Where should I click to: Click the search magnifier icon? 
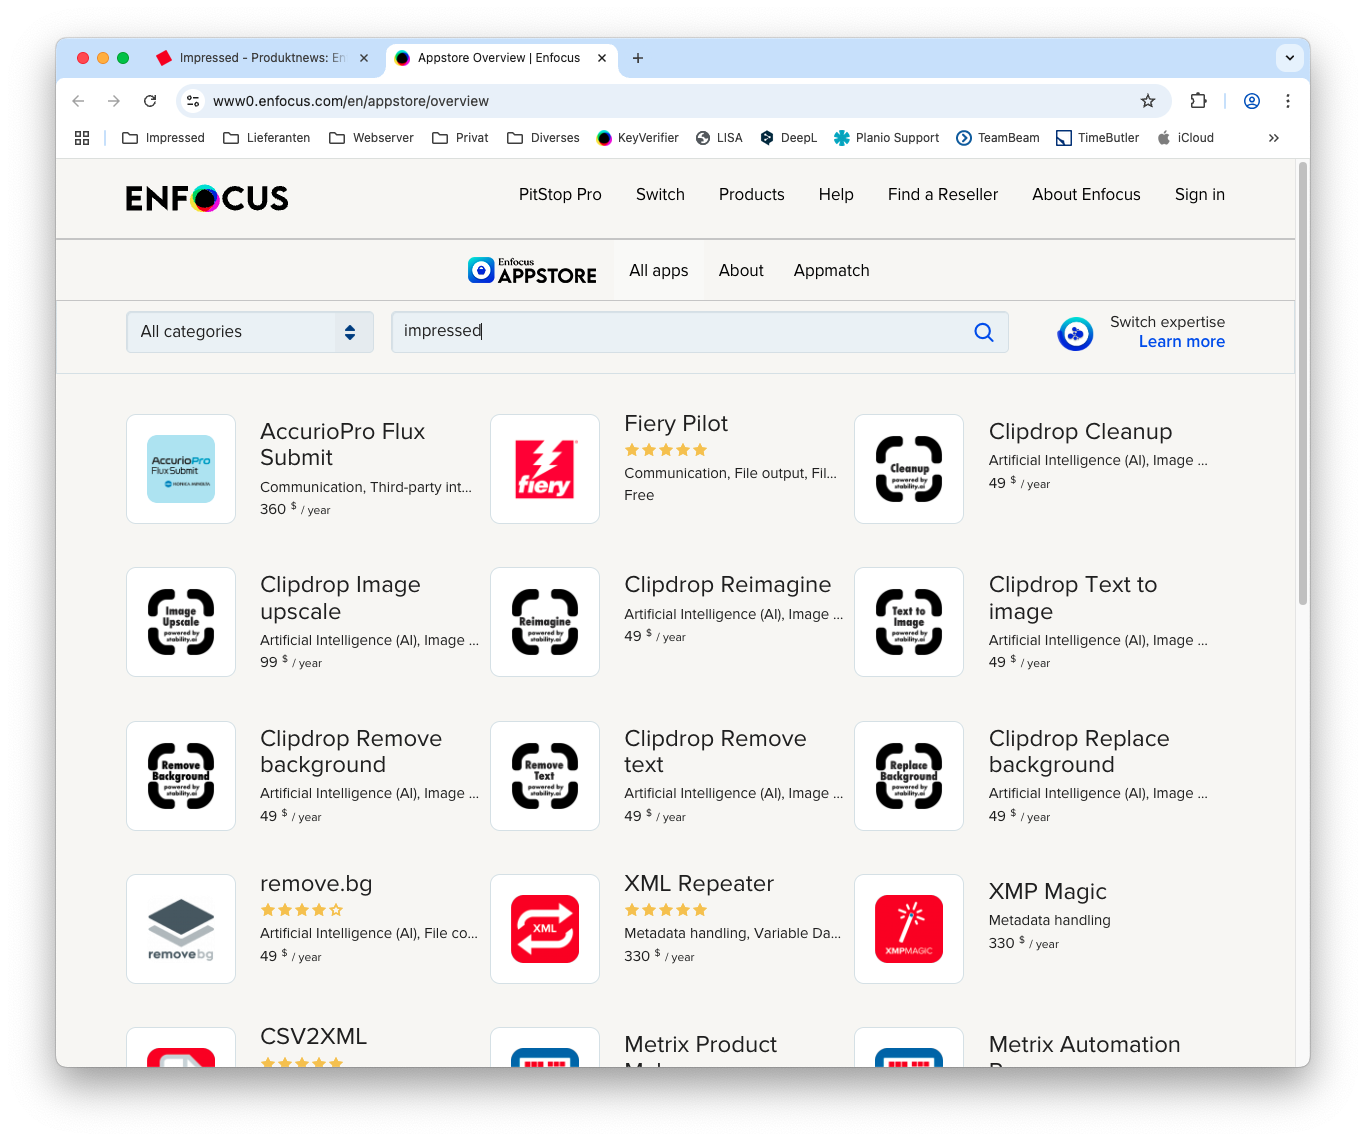[983, 331]
